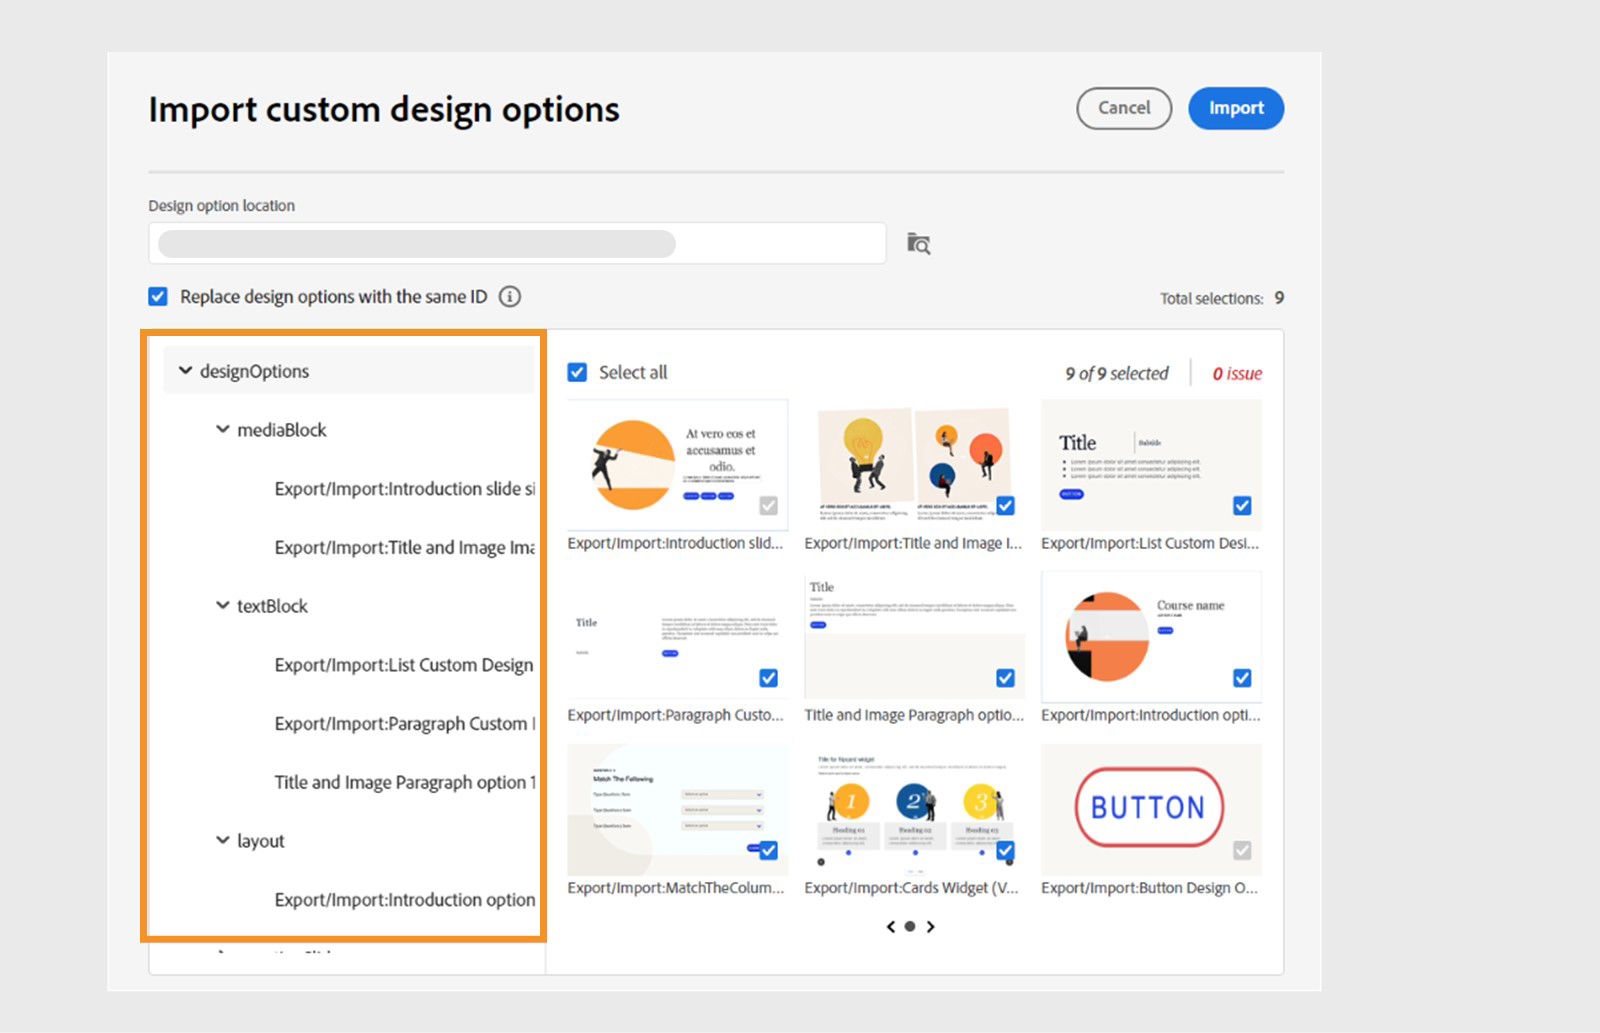Toggle Replace design options with same ID
The height and width of the screenshot is (1033, 1600).
click(158, 297)
